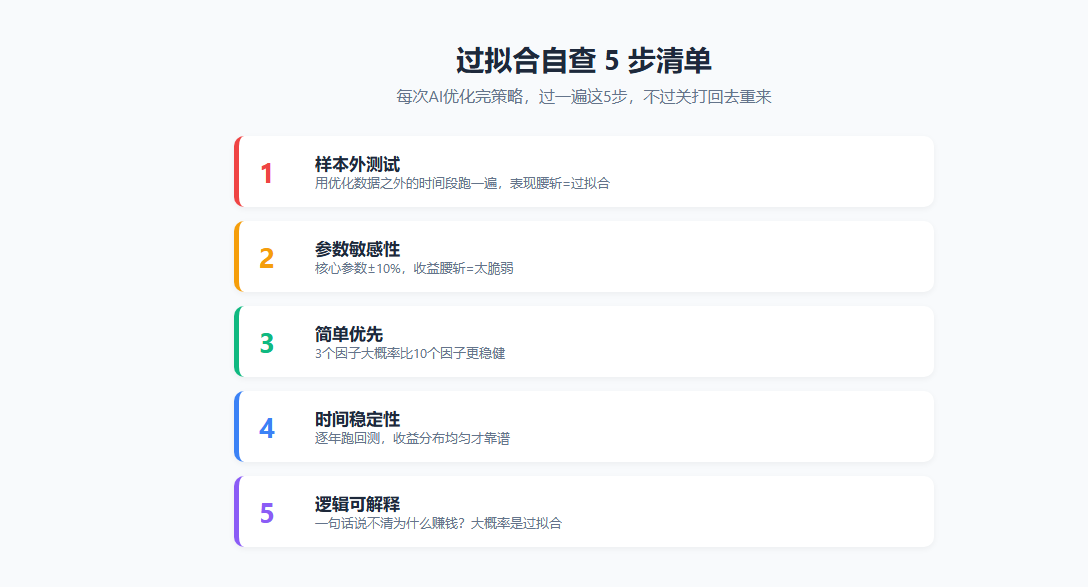Click the orange number 2 badge
The image size is (1088, 587).
(266, 258)
